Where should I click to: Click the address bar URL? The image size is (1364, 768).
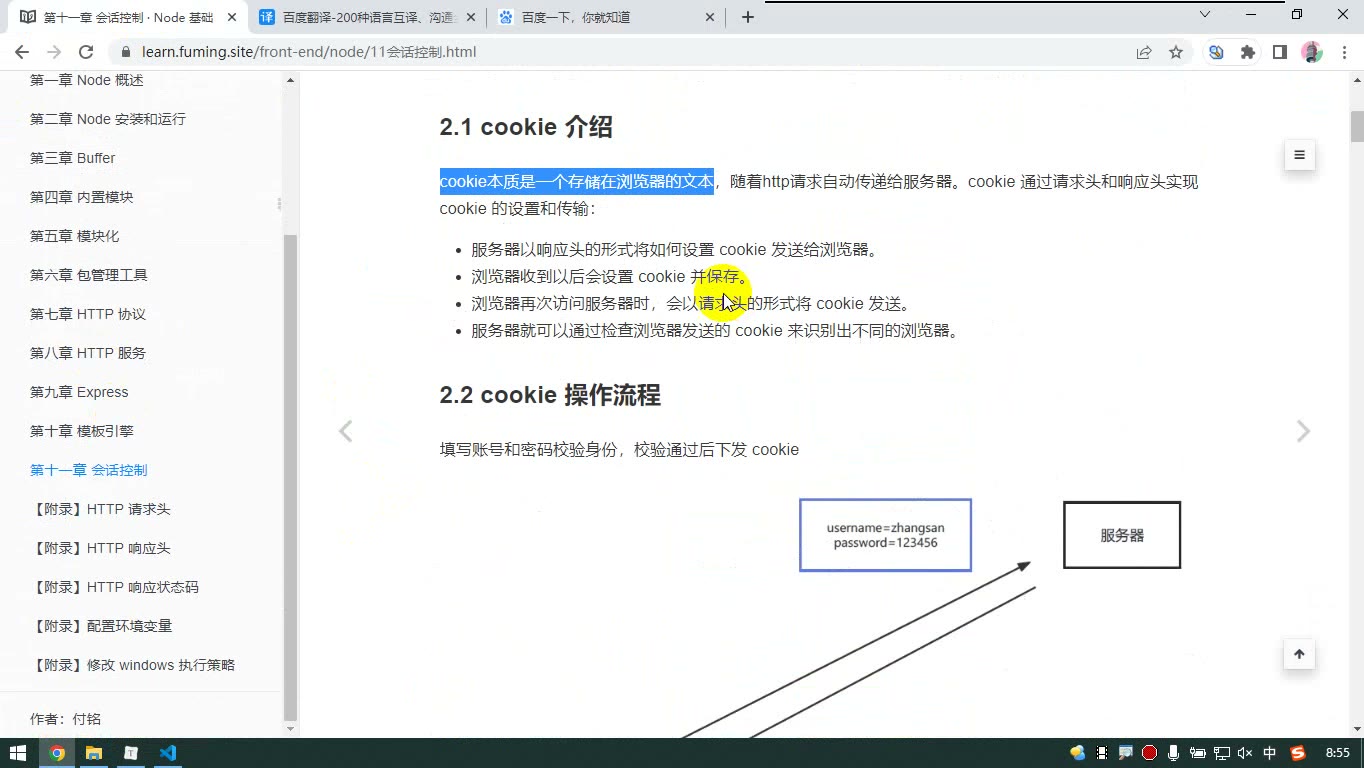(309, 52)
